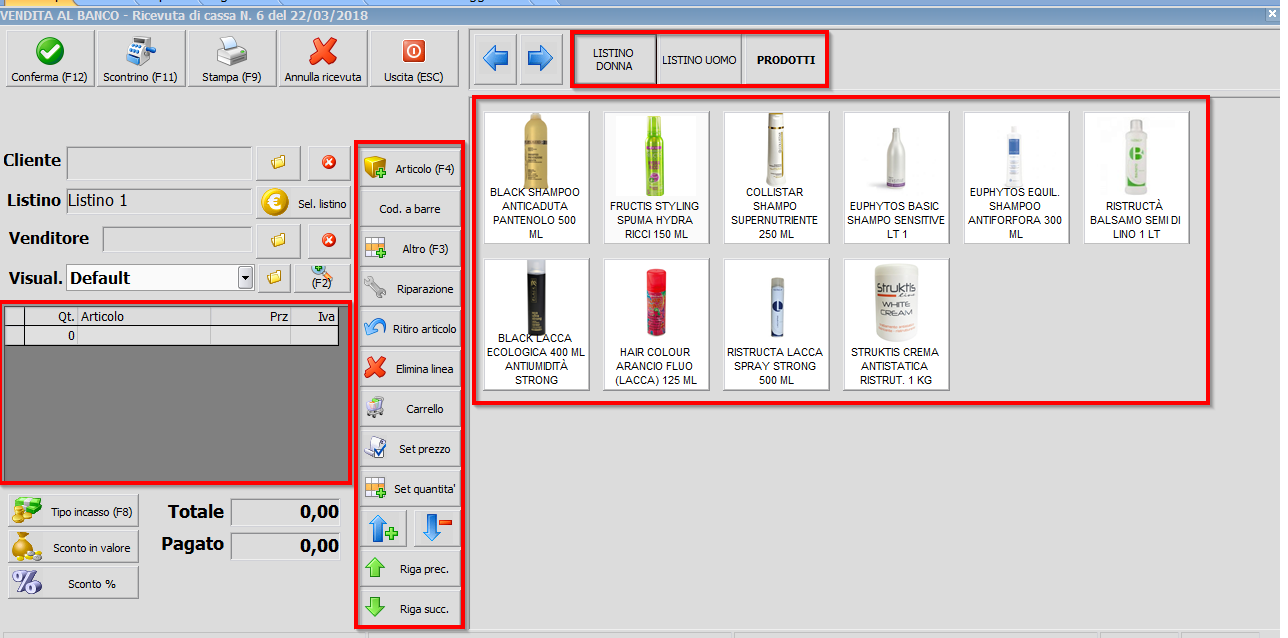The height and width of the screenshot is (638, 1288).
Task: Click the (F2) button beside Visual.
Action: point(322,277)
